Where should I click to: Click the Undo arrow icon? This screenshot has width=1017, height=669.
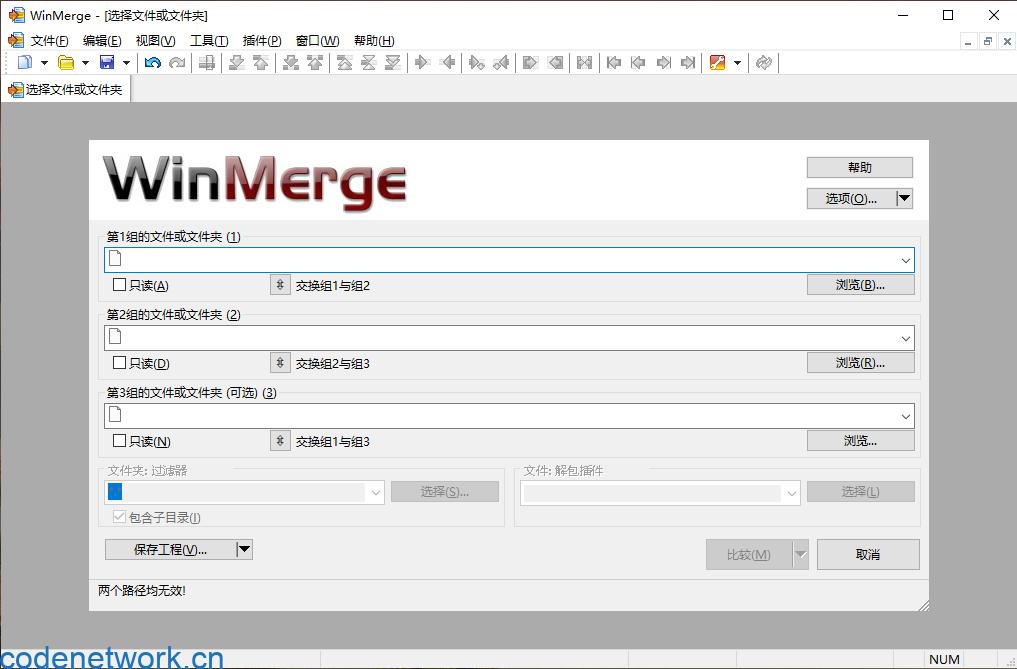(x=152, y=63)
